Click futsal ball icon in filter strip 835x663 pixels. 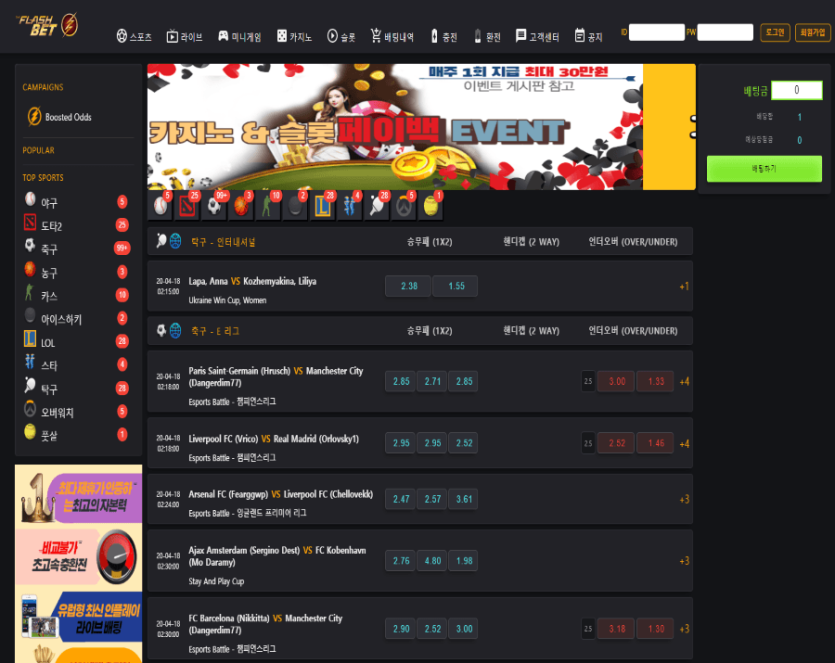[x=431, y=206]
